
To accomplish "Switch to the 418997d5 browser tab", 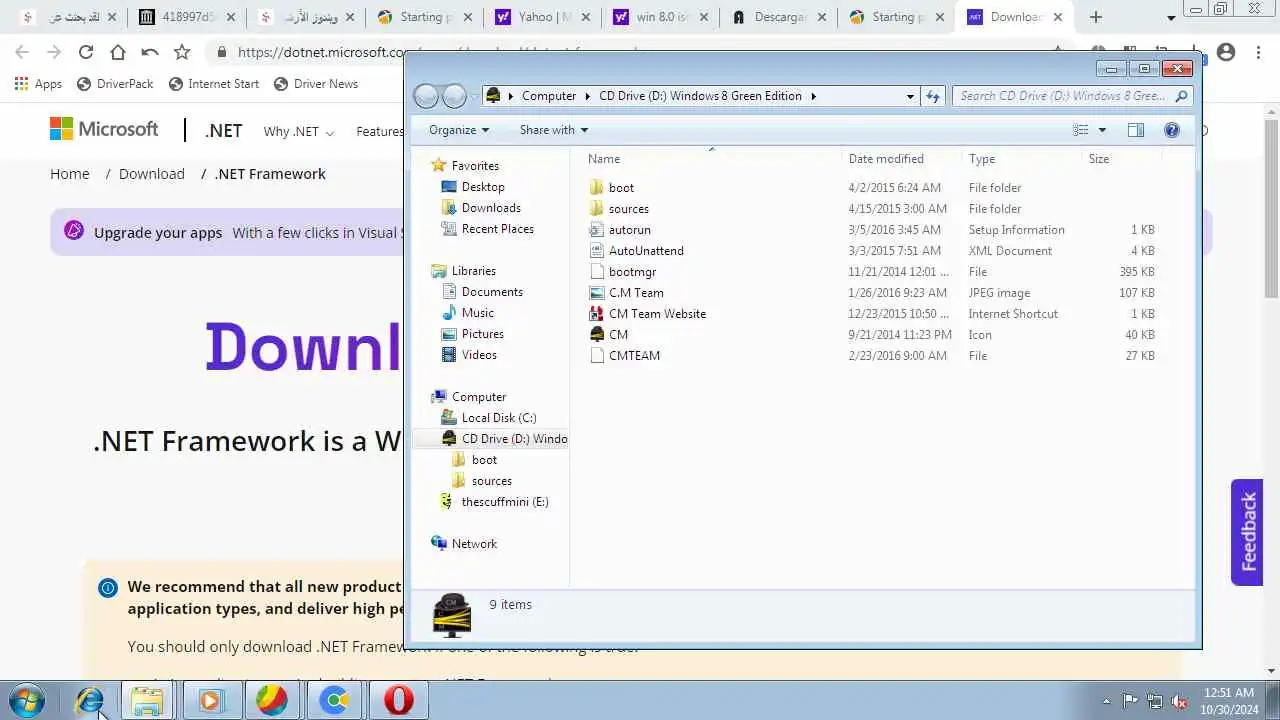I will 188,17.
